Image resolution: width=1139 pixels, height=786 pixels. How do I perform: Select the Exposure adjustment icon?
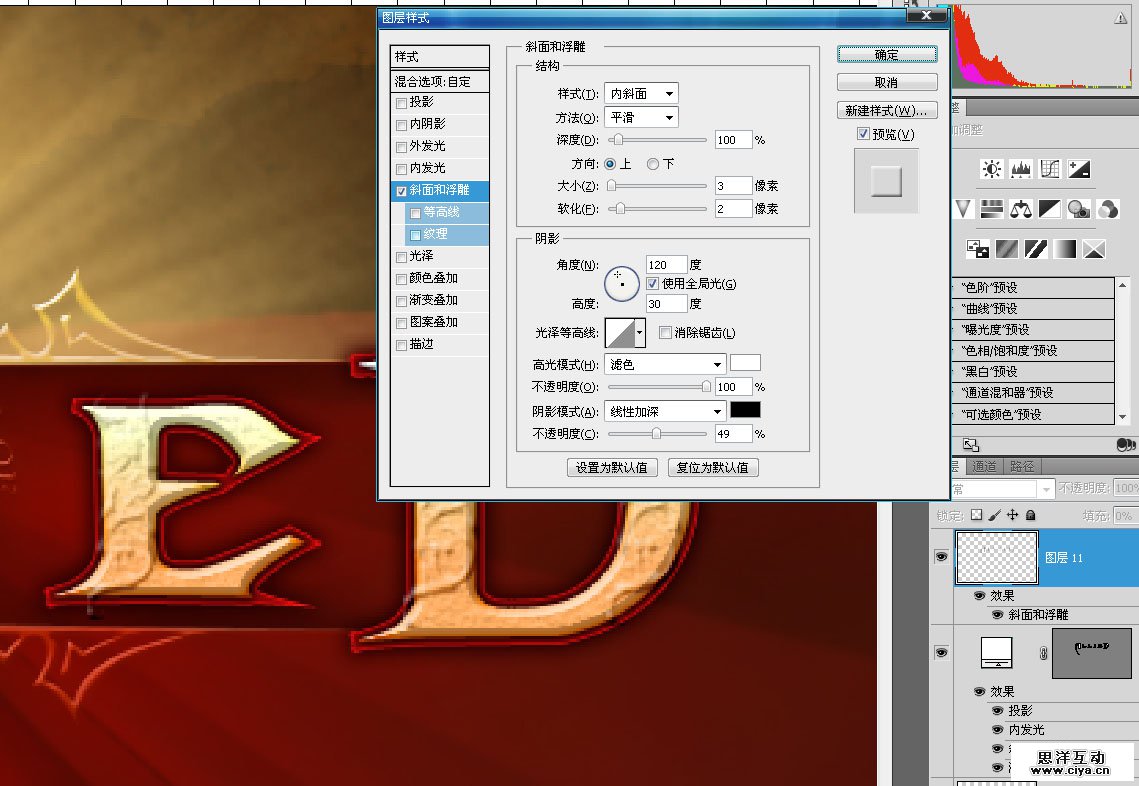point(1079,170)
